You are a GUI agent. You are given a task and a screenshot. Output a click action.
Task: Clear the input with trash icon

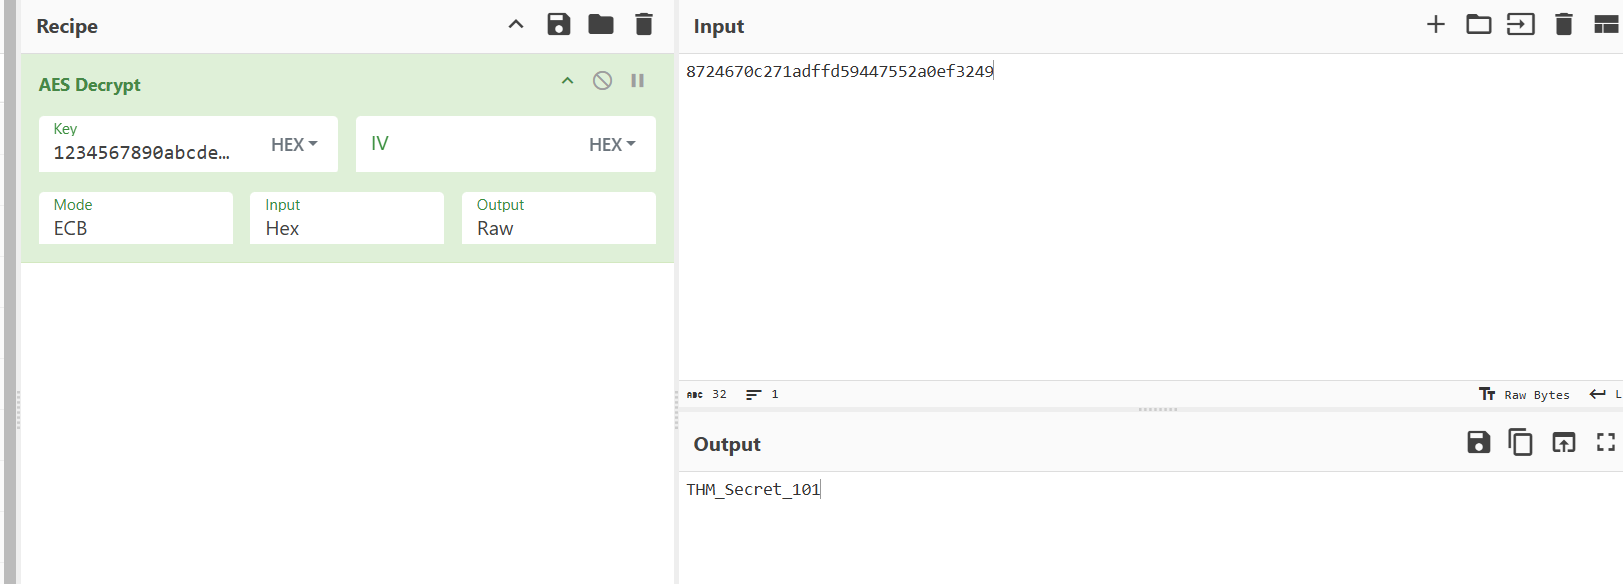pos(1564,25)
